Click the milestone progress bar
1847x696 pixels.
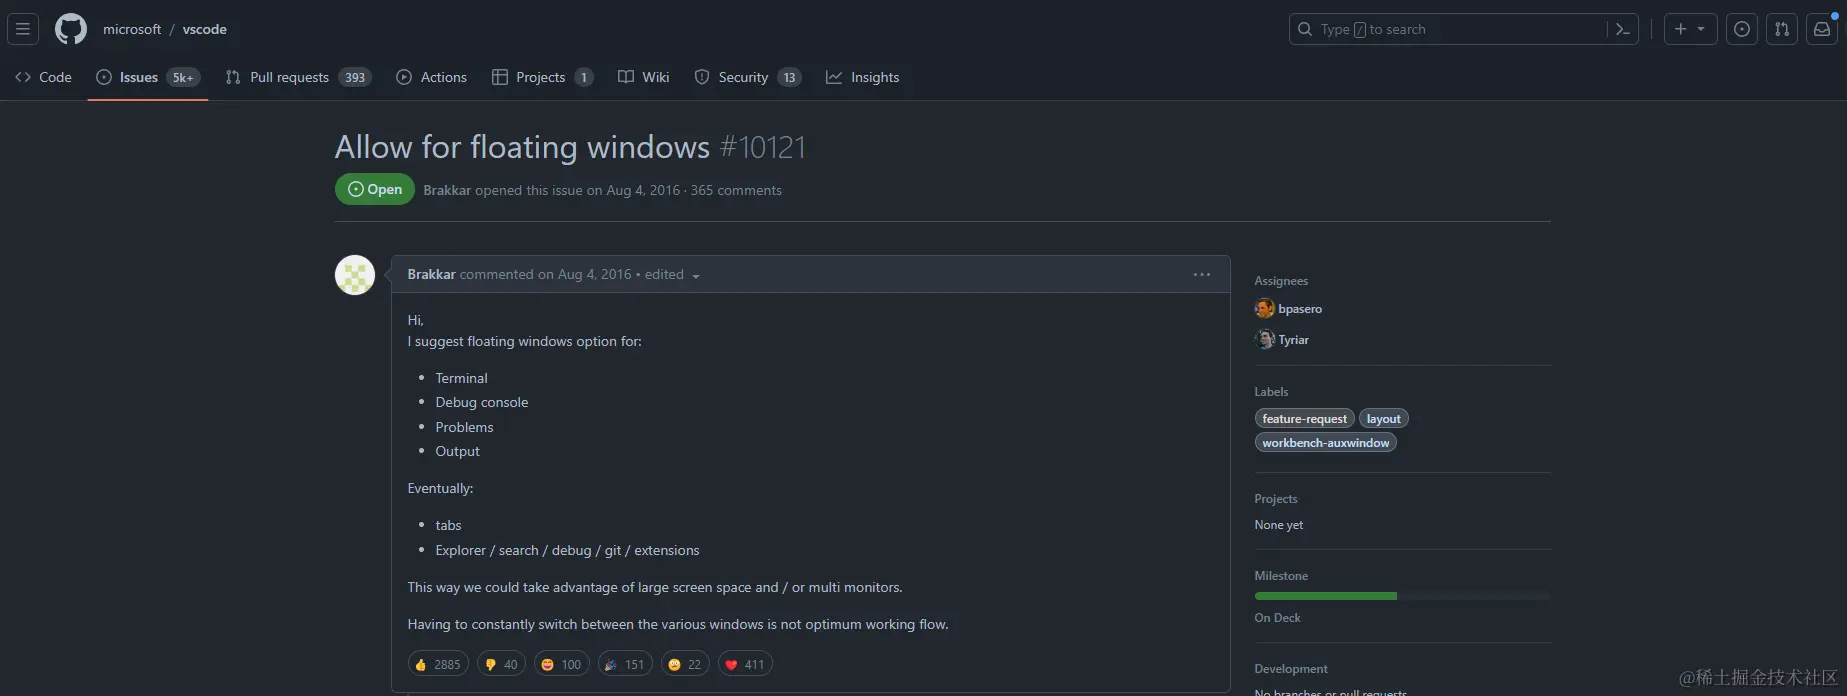1402,596
